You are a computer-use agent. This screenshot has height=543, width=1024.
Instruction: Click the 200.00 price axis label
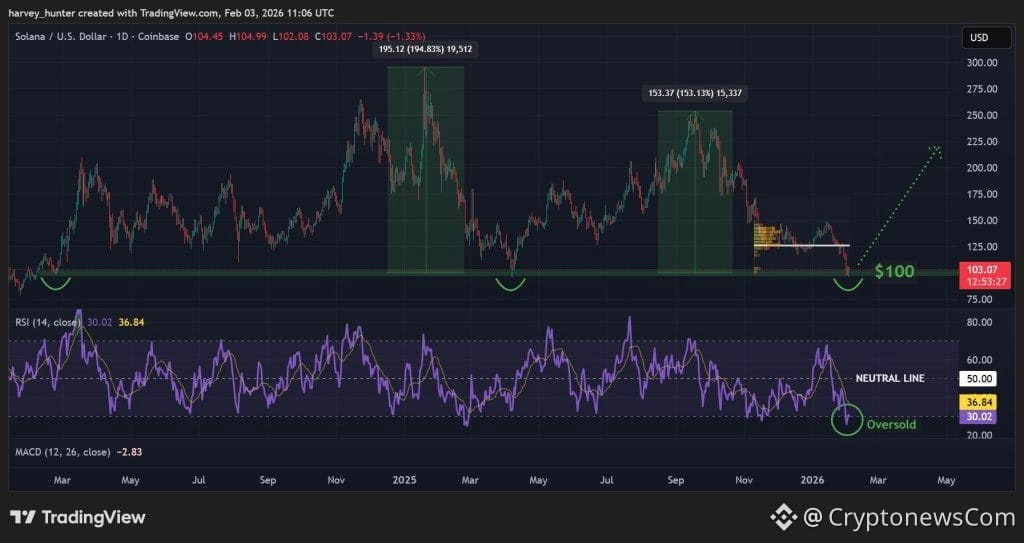click(x=982, y=168)
